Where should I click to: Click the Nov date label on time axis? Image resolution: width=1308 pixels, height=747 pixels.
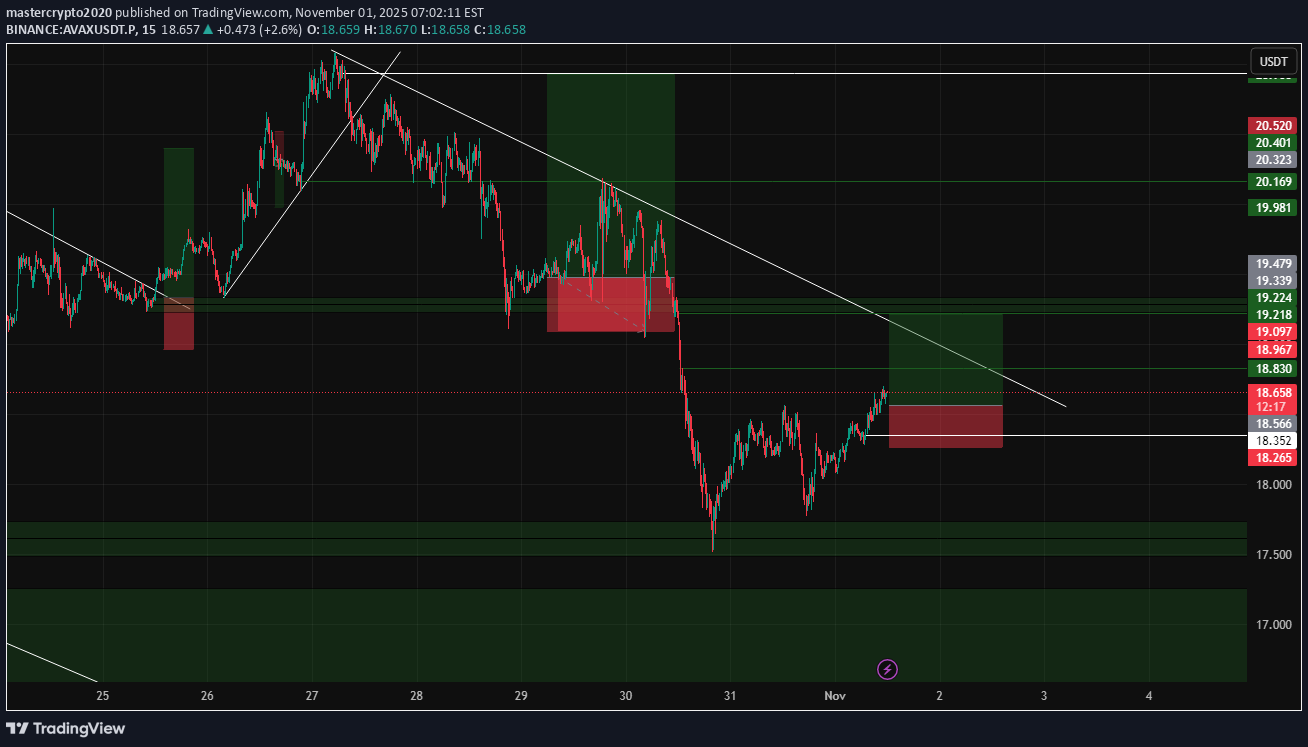pyautogui.click(x=834, y=695)
